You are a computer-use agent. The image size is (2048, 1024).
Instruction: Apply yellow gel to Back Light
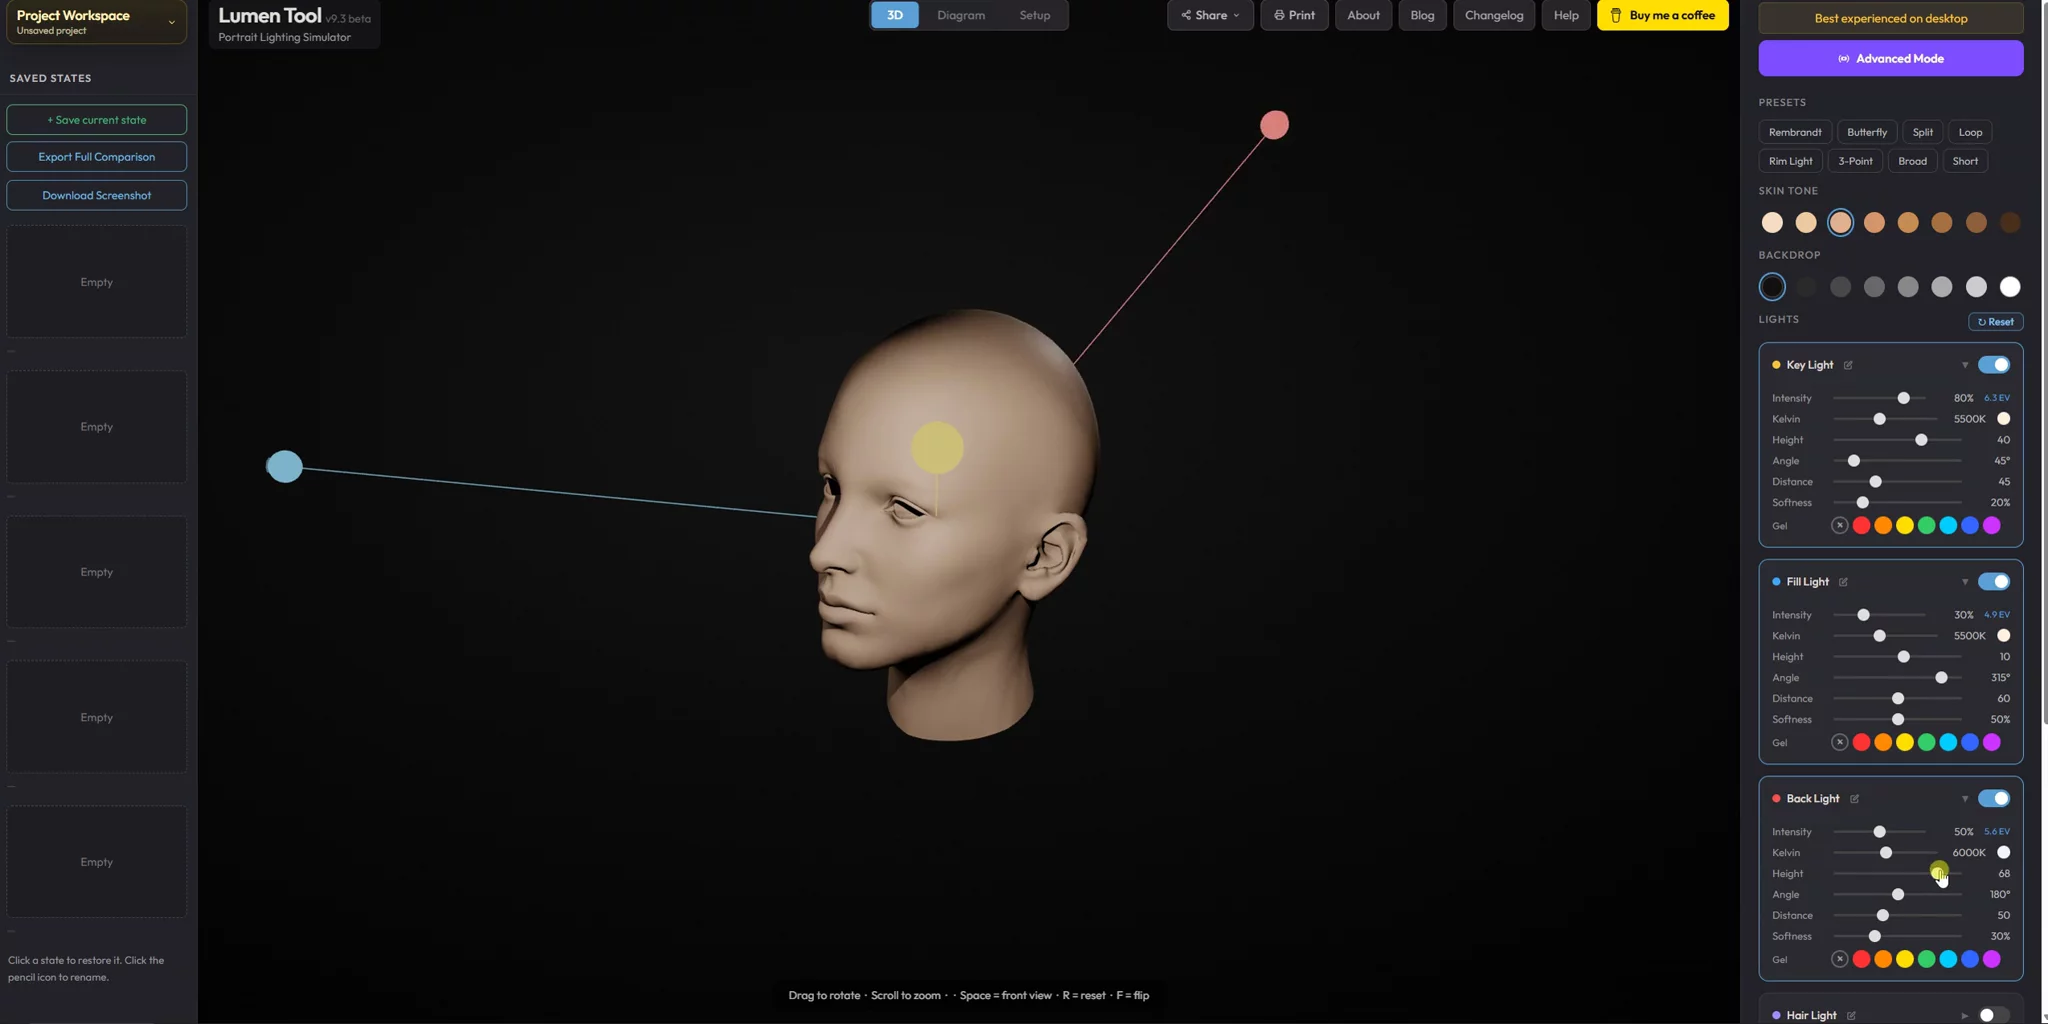[x=1905, y=959]
